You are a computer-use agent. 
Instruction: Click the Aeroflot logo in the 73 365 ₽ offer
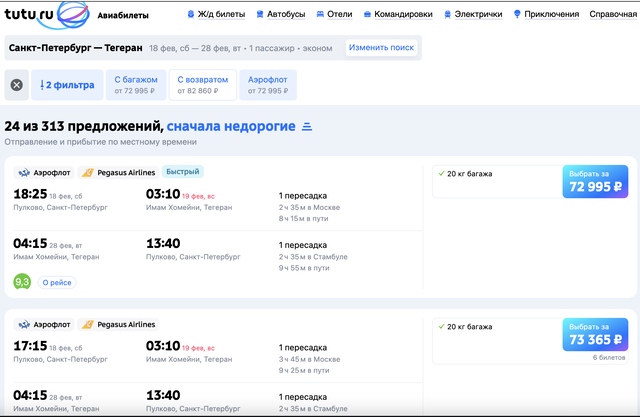coord(24,324)
